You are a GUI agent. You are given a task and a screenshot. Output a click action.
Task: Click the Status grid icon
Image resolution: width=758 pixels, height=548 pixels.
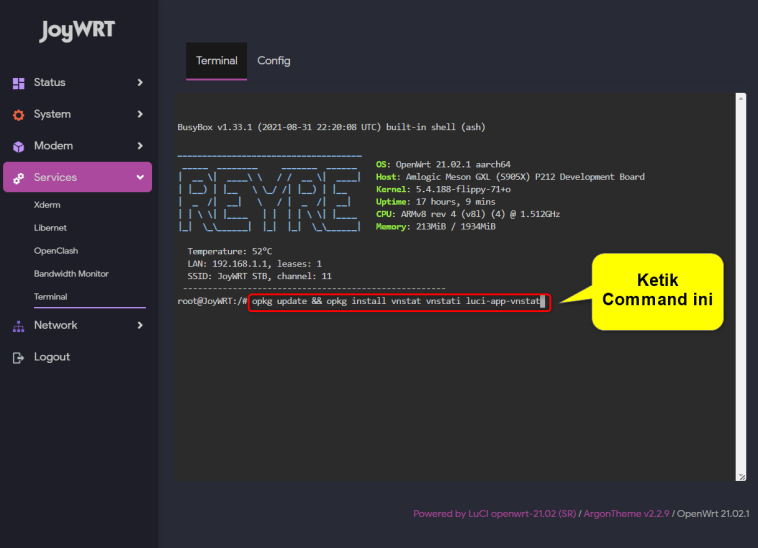[18, 83]
